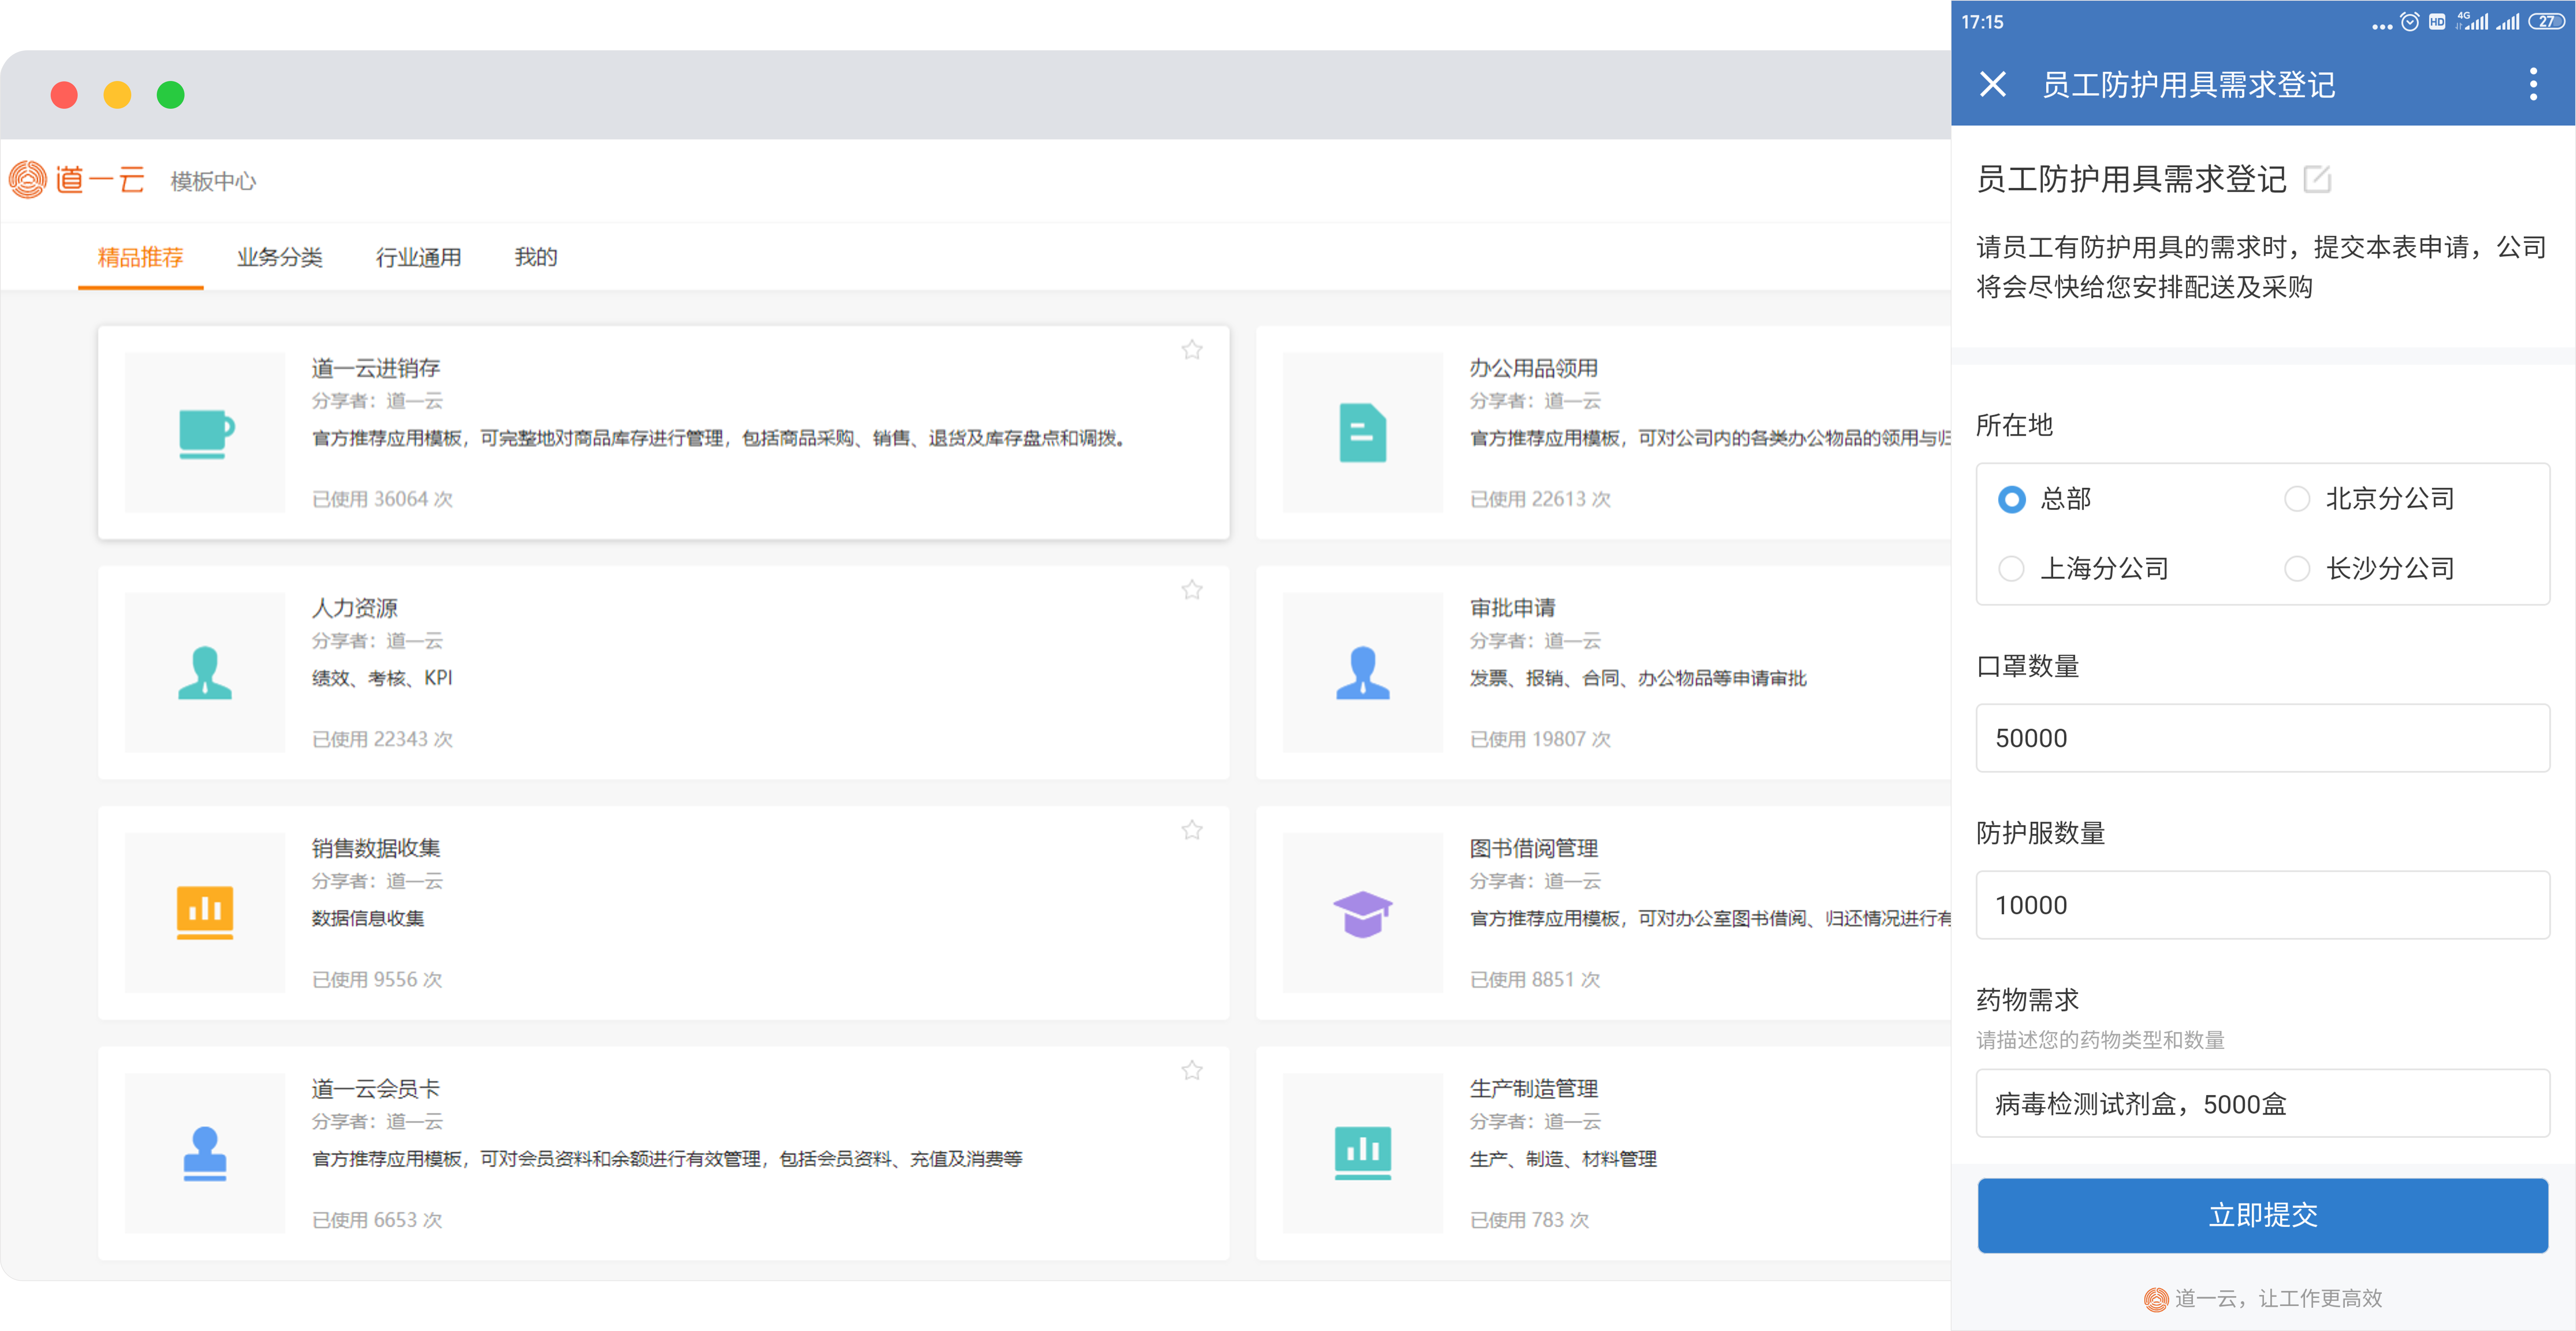Open the three-dot menu in mobile header
Screen dimensions: 2576x1331
coord(2533,84)
